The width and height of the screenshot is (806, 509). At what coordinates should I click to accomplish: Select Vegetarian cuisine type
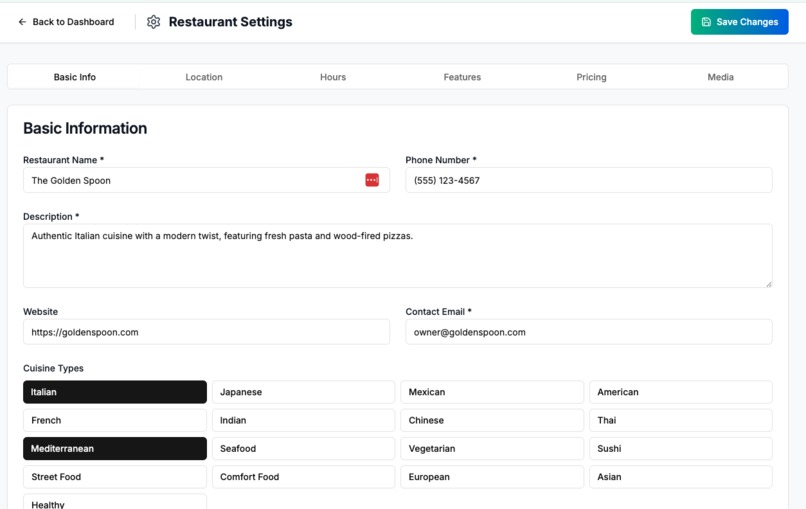tap(492, 448)
